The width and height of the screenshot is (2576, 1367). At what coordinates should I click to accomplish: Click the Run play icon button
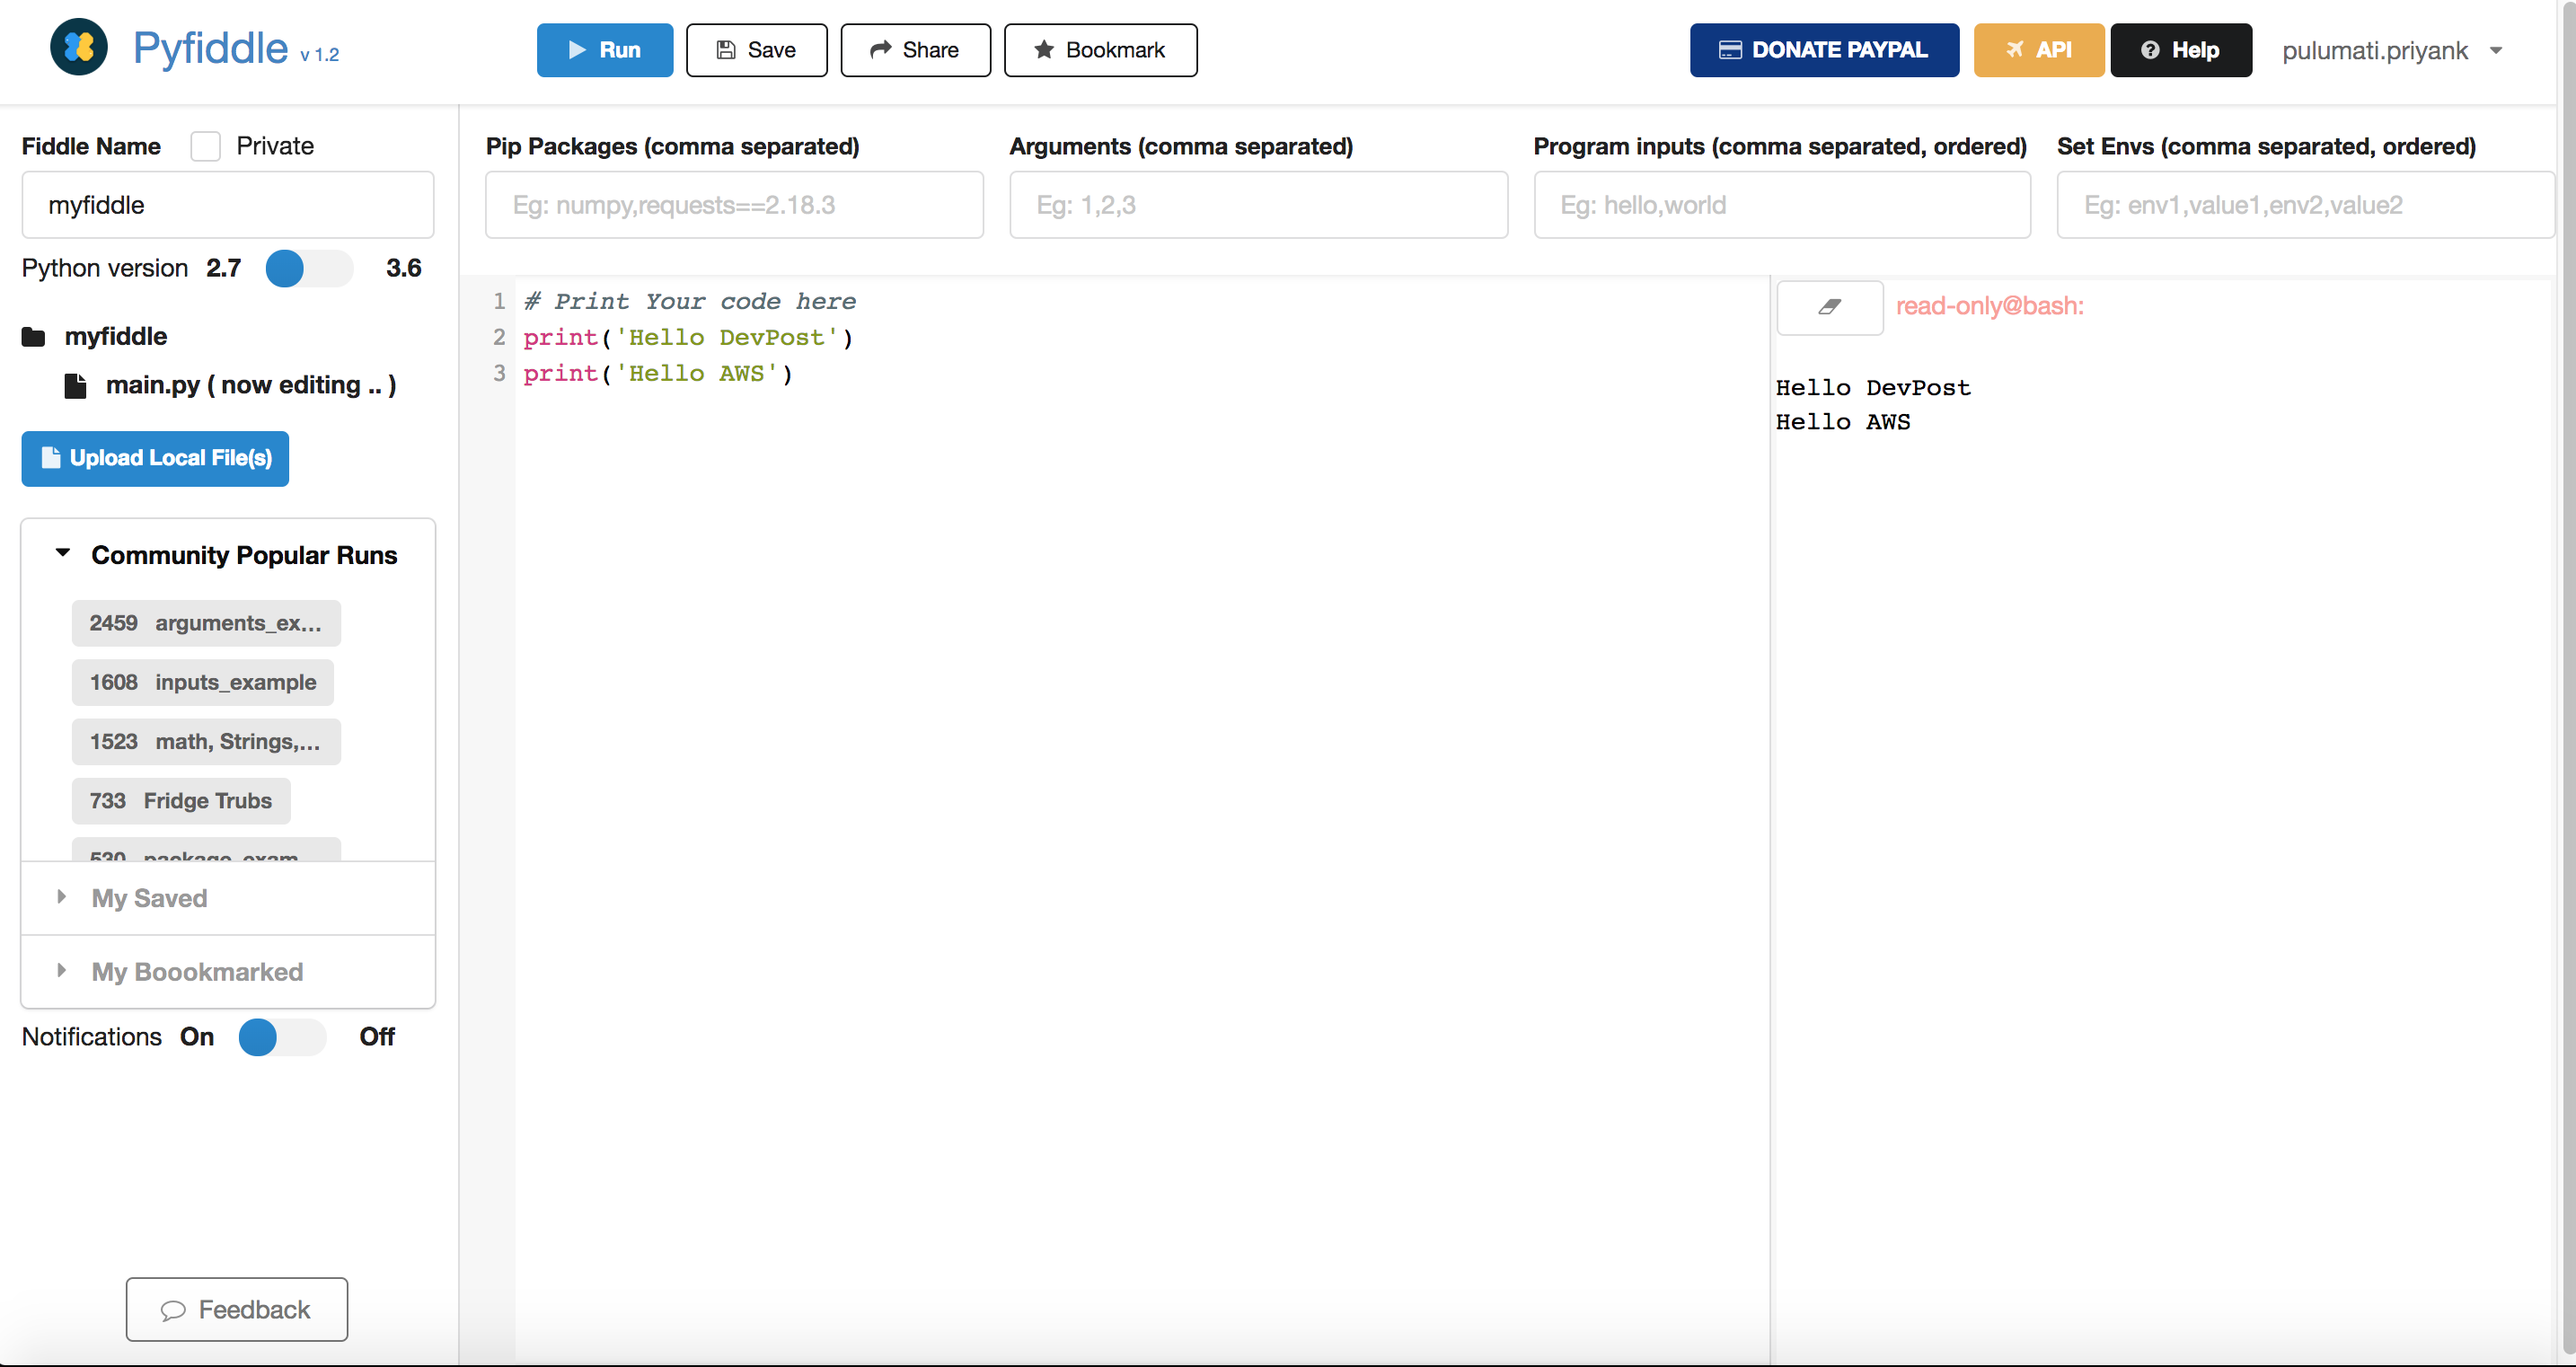pyautogui.click(x=604, y=50)
